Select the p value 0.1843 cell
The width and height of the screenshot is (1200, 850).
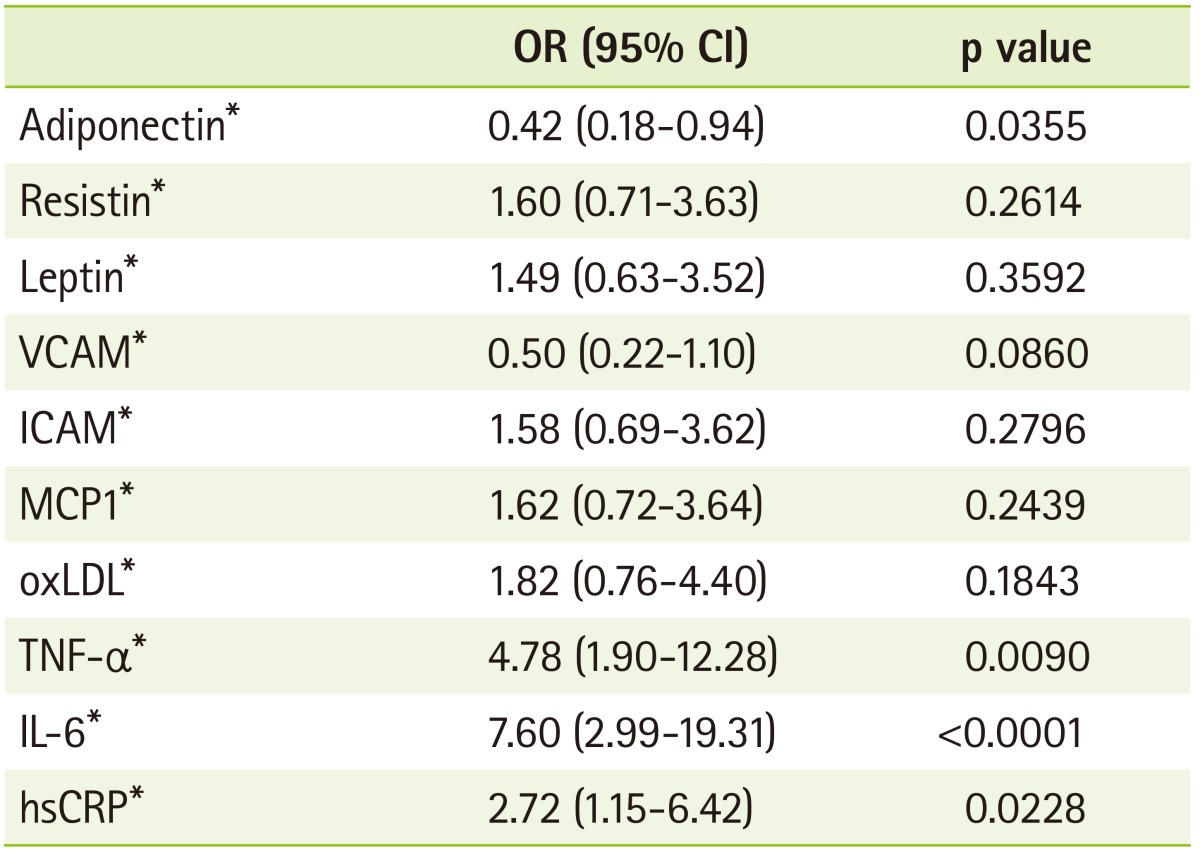pyautogui.click(x=1023, y=582)
